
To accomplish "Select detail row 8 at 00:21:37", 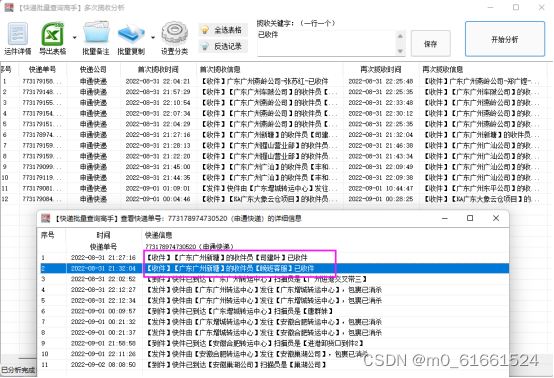I will coord(273,332).
